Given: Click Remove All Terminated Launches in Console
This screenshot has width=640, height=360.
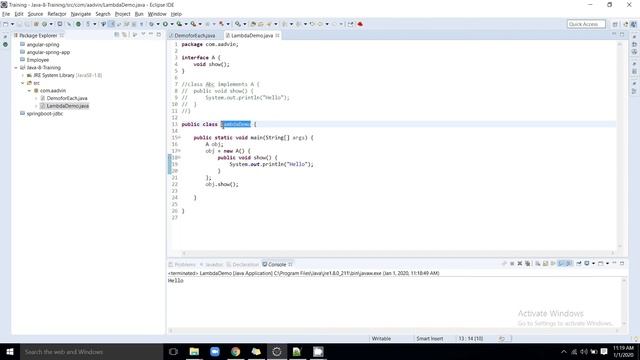Looking at the screenshot, I should (527, 264).
